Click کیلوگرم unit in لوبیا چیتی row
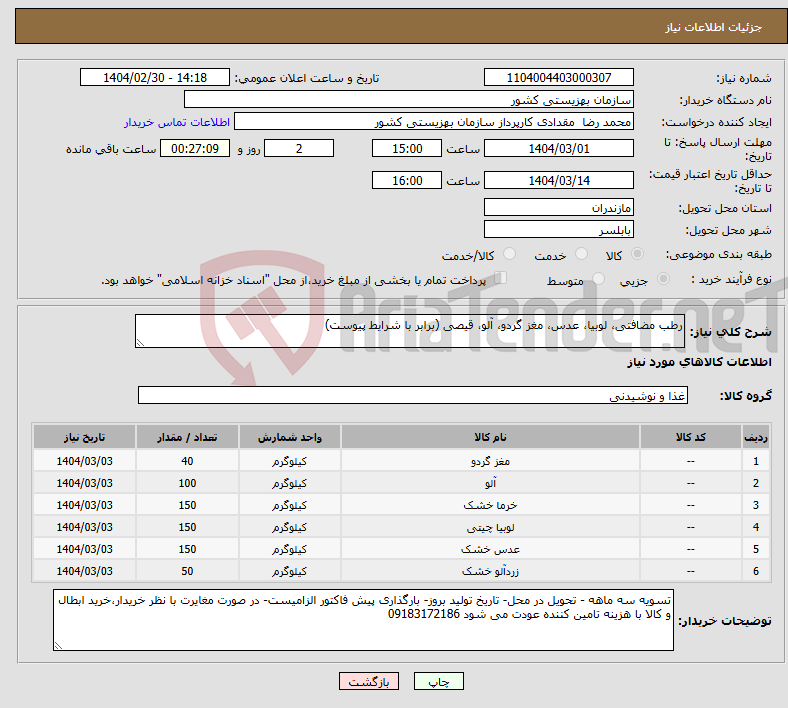Image resolution: width=788 pixels, height=708 pixels. (289, 528)
